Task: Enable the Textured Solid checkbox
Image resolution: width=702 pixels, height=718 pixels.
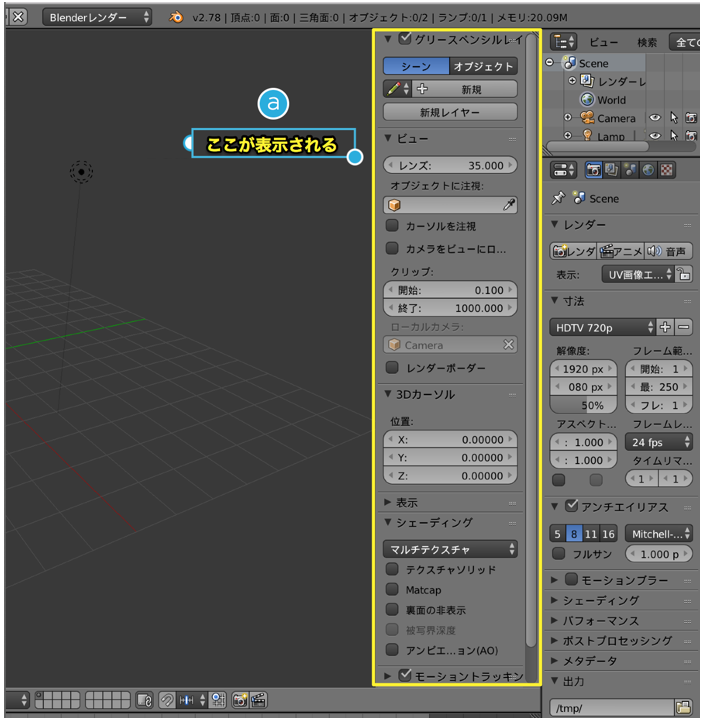Action: [x=392, y=569]
